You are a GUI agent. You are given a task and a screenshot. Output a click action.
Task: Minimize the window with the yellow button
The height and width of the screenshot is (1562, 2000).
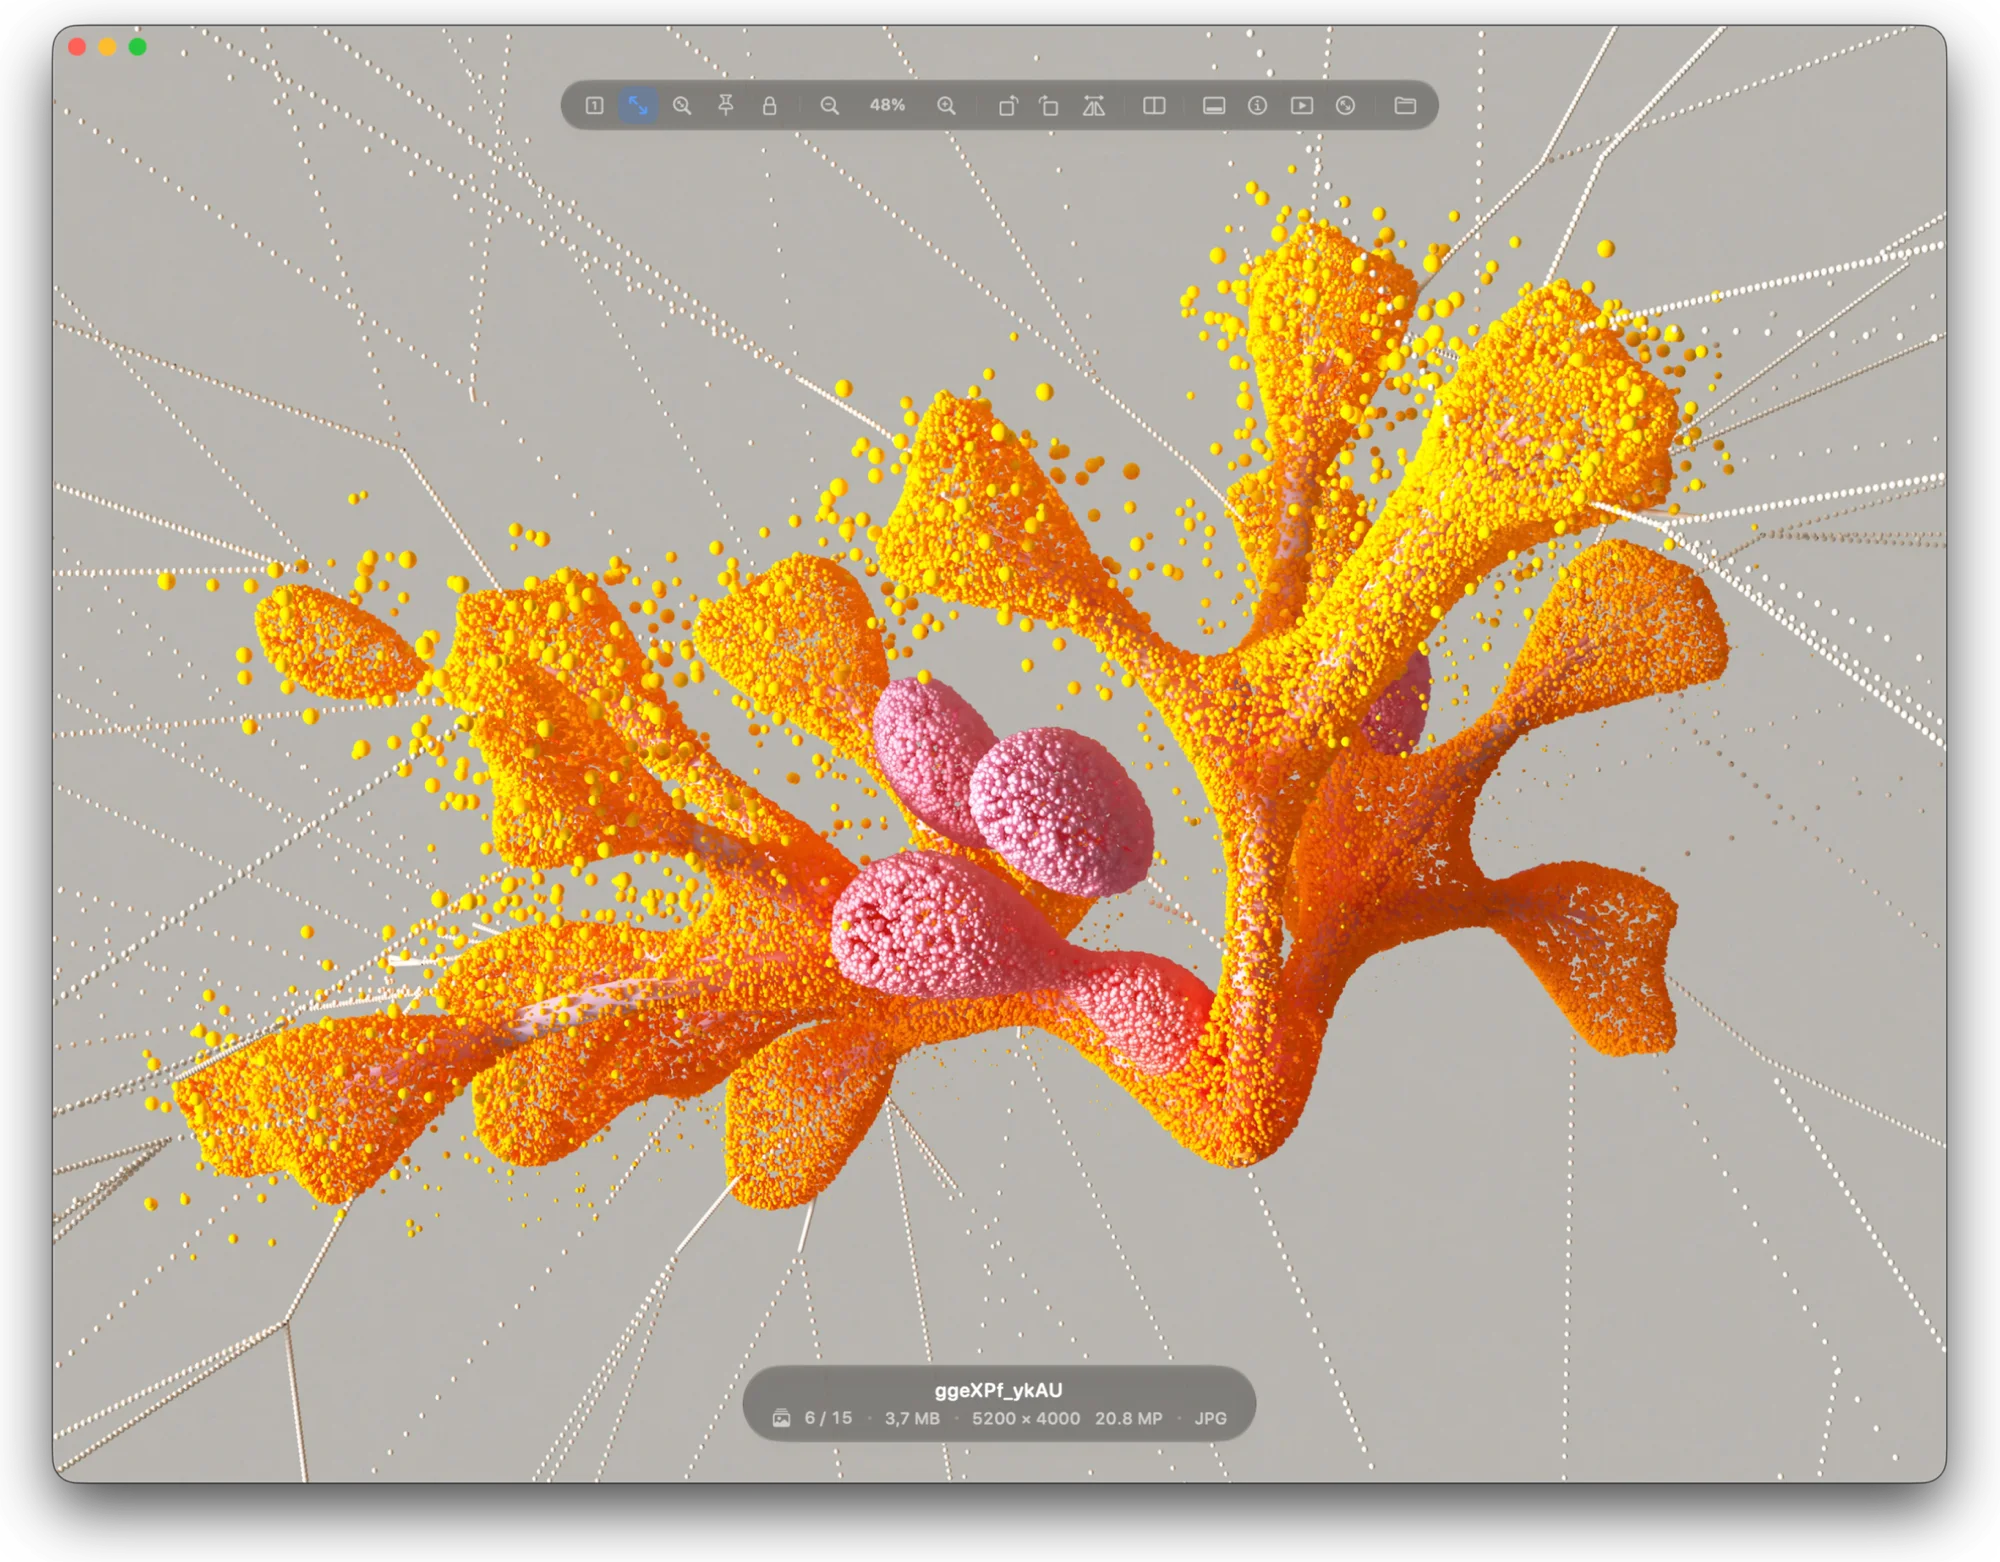click(107, 47)
